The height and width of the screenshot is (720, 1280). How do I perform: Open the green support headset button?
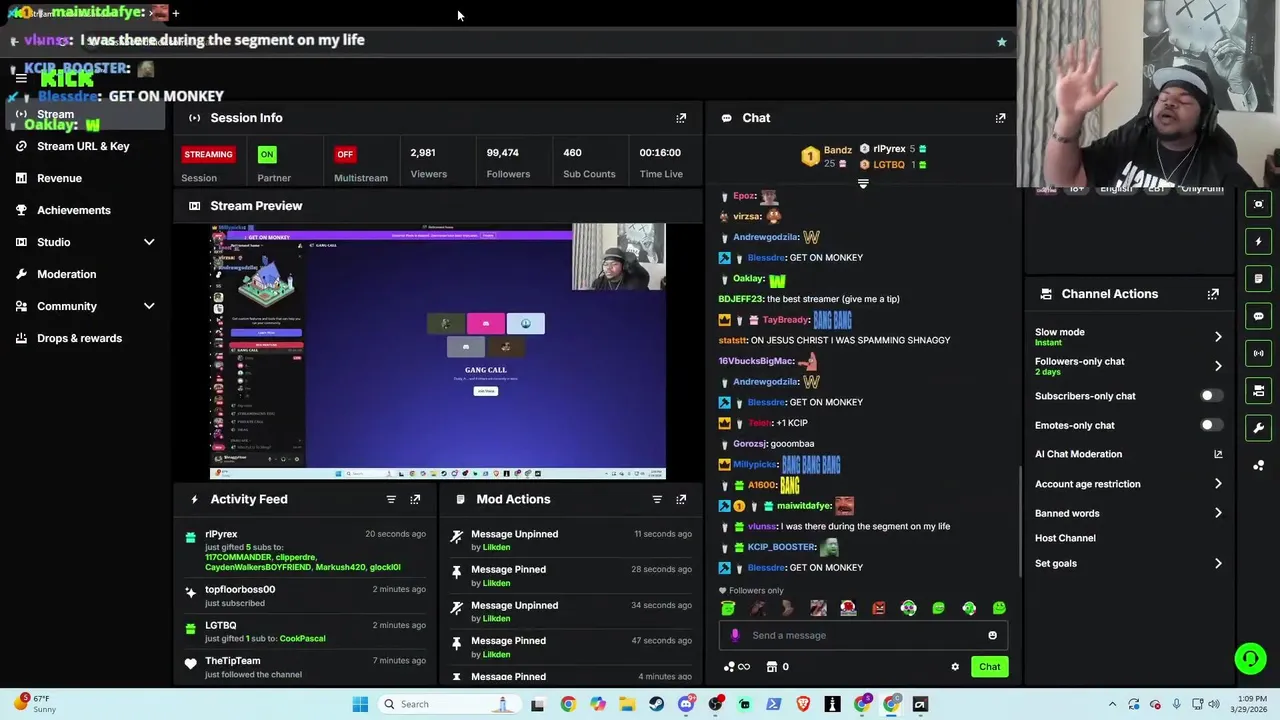pyautogui.click(x=1250, y=658)
